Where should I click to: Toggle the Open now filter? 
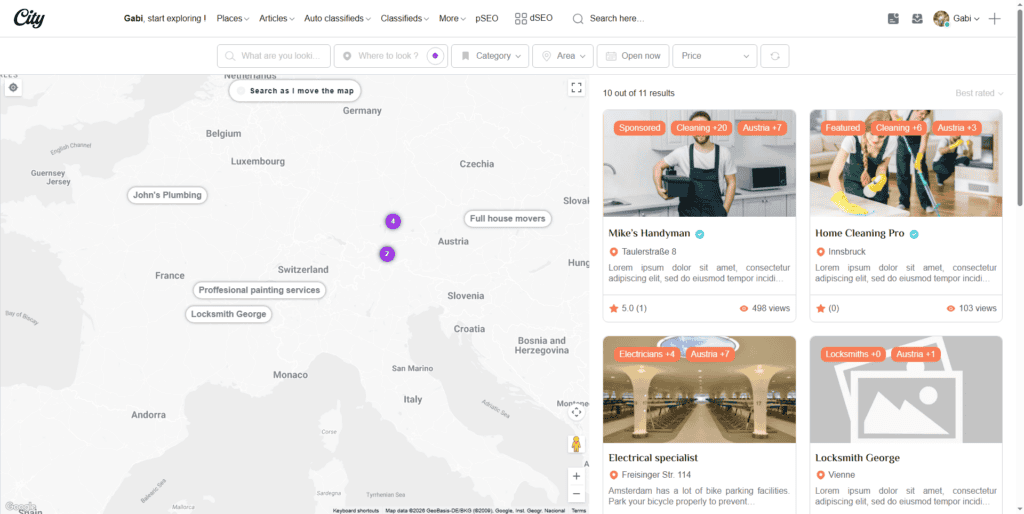pos(633,56)
